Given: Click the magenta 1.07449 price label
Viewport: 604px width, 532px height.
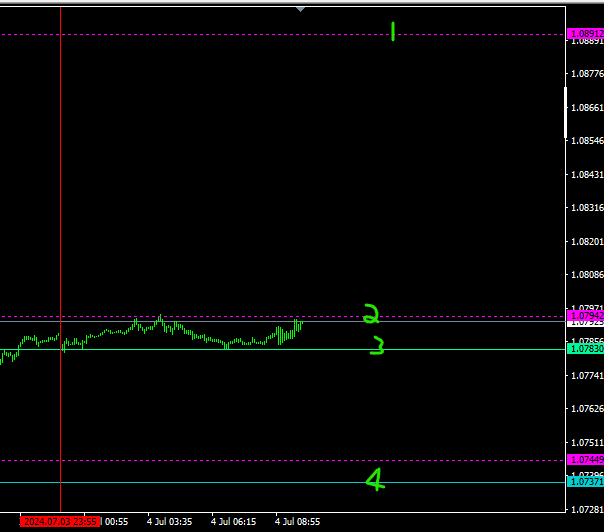Looking at the screenshot, I should click(x=586, y=460).
